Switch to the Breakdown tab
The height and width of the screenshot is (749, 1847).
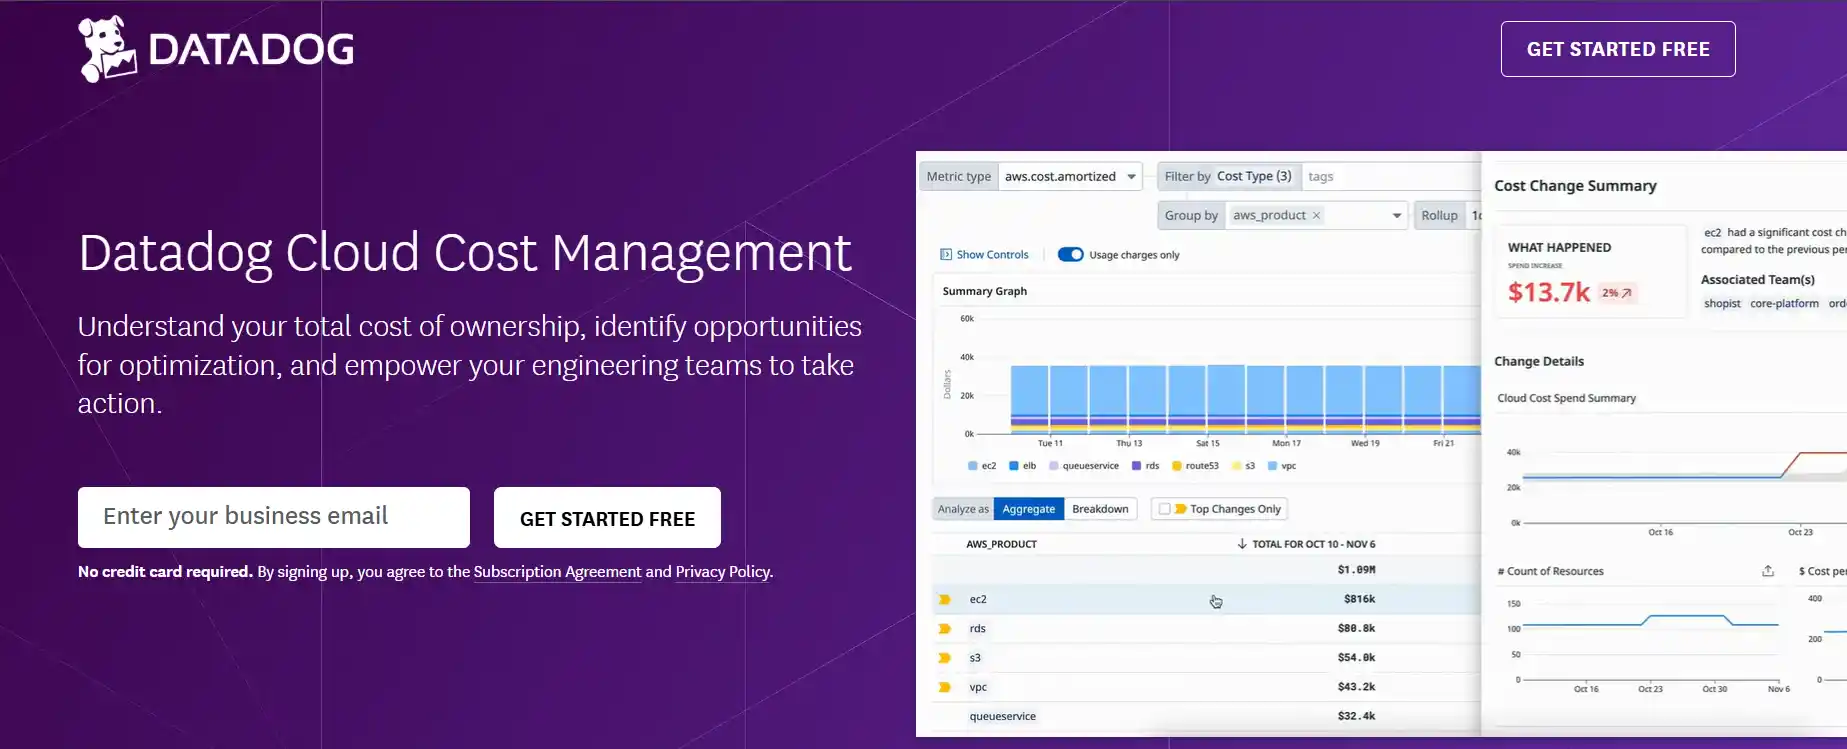(x=1100, y=509)
